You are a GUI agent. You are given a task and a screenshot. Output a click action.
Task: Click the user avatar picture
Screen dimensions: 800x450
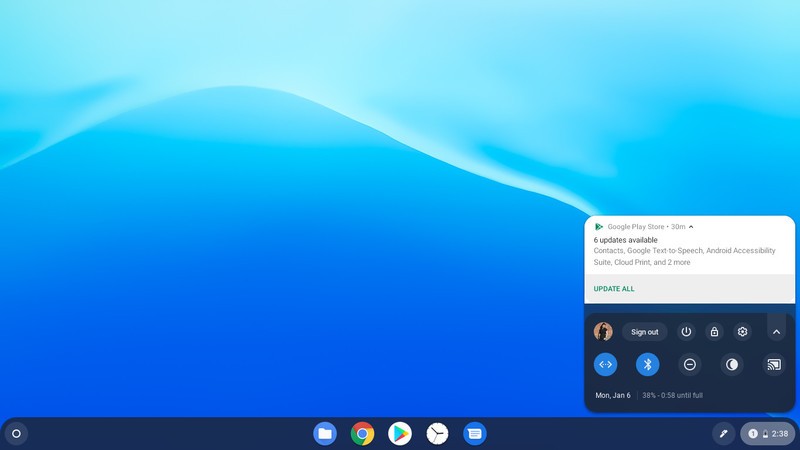[x=603, y=332]
